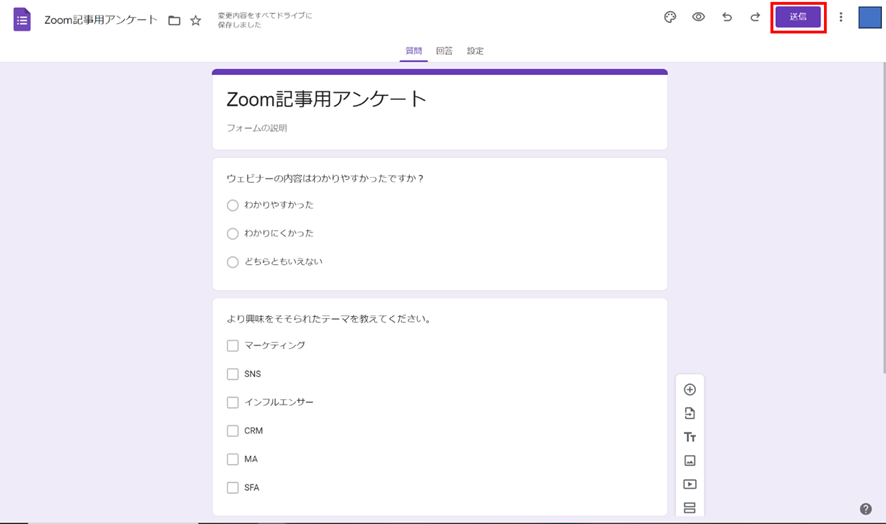This screenshot has height=524, width=886.
Task: Click the 送信 send button
Action: tap(798, 17)
